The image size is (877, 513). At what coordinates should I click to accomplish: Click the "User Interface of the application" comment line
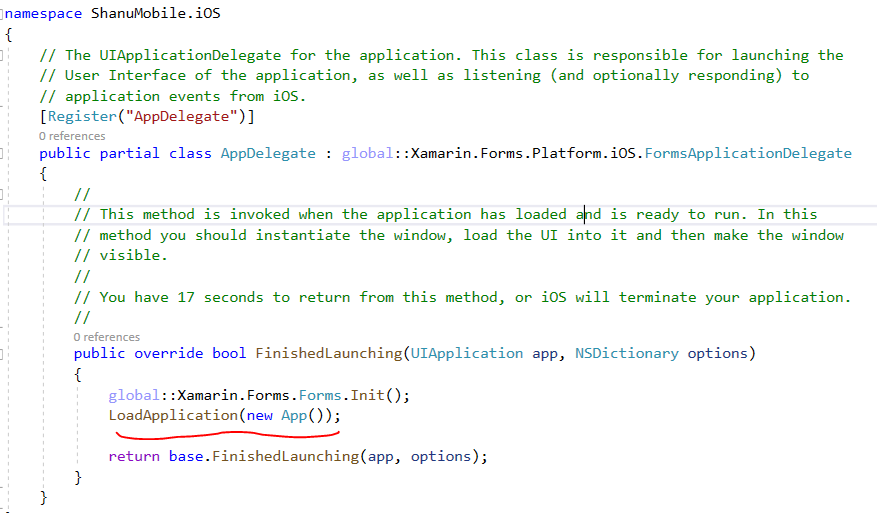pyautogui.click(x=425, y=76)
